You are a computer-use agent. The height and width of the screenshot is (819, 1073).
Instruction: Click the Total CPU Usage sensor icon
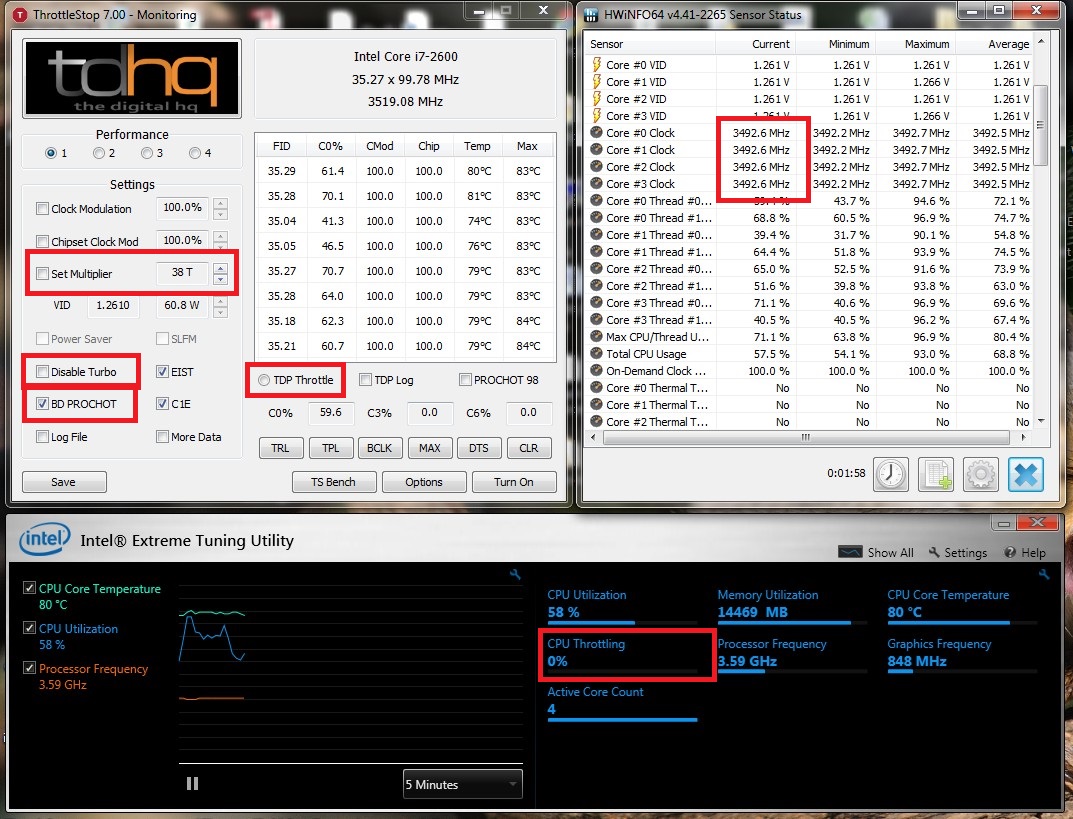(x=596, y=354)
